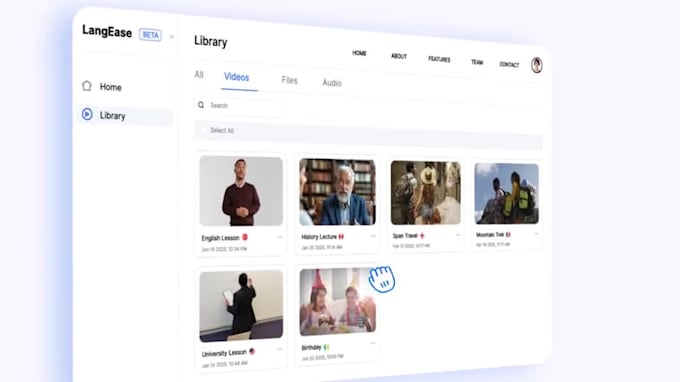Screen dimensions: 680x382
Task: Open the English Lesson video thumbnail
Action: click(241, 191)
